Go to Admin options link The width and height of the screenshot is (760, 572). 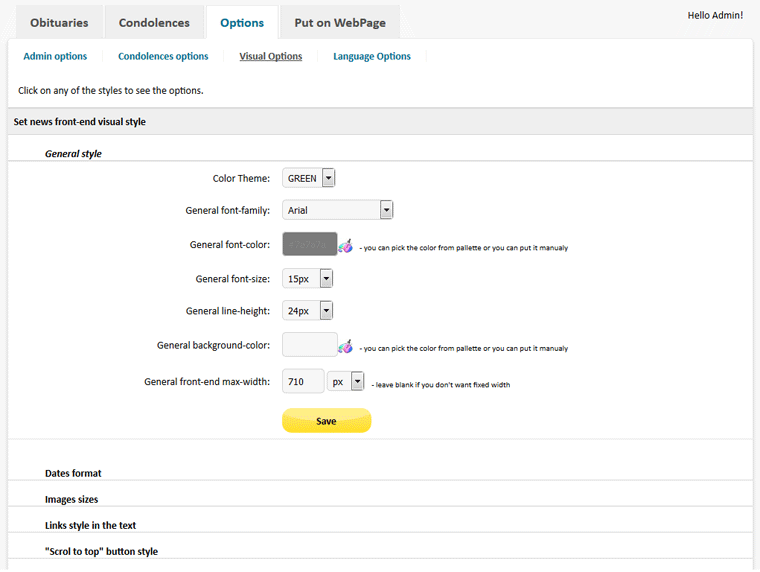[x=55, y=56]
